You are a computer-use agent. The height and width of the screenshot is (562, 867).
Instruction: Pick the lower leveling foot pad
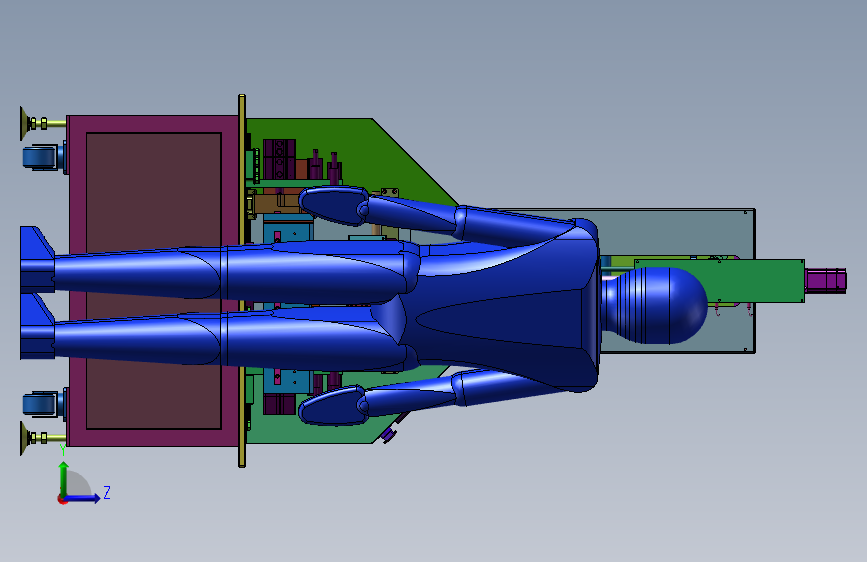click(x=24, y=438)
